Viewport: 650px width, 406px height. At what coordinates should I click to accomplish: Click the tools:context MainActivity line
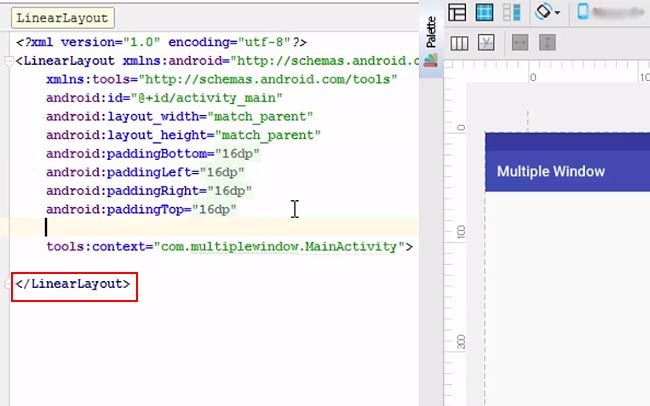230,247
